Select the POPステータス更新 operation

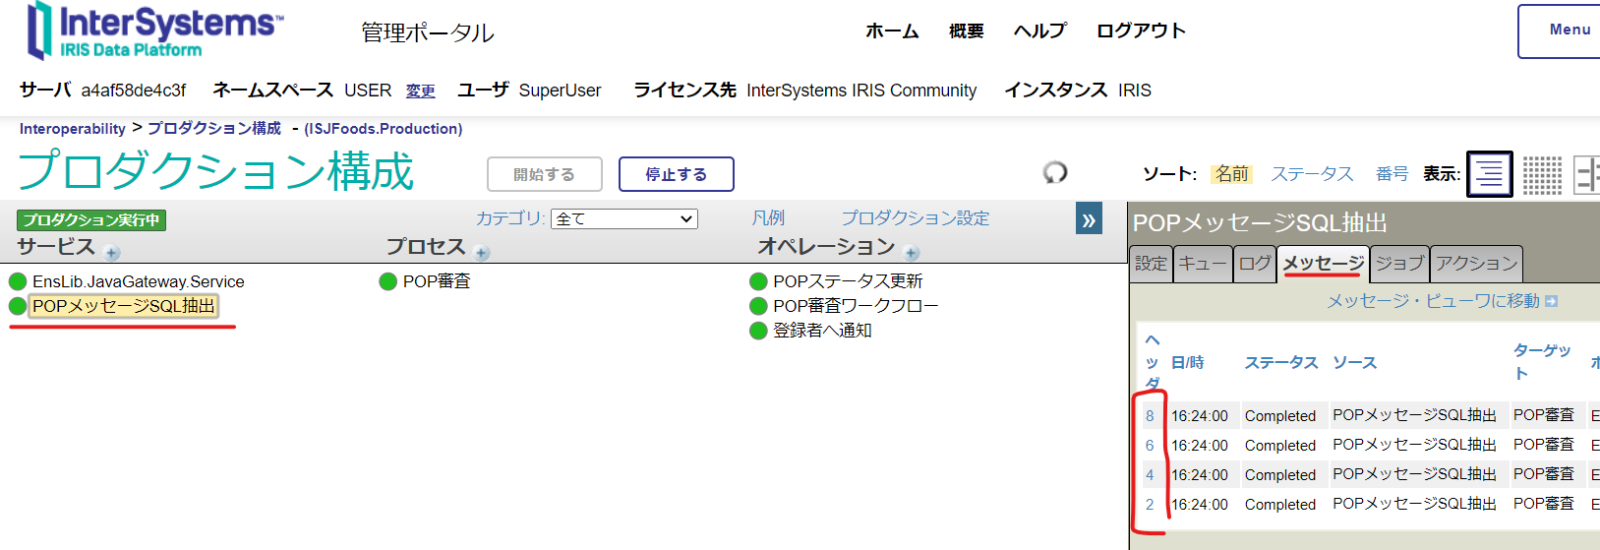pos(847,282)
